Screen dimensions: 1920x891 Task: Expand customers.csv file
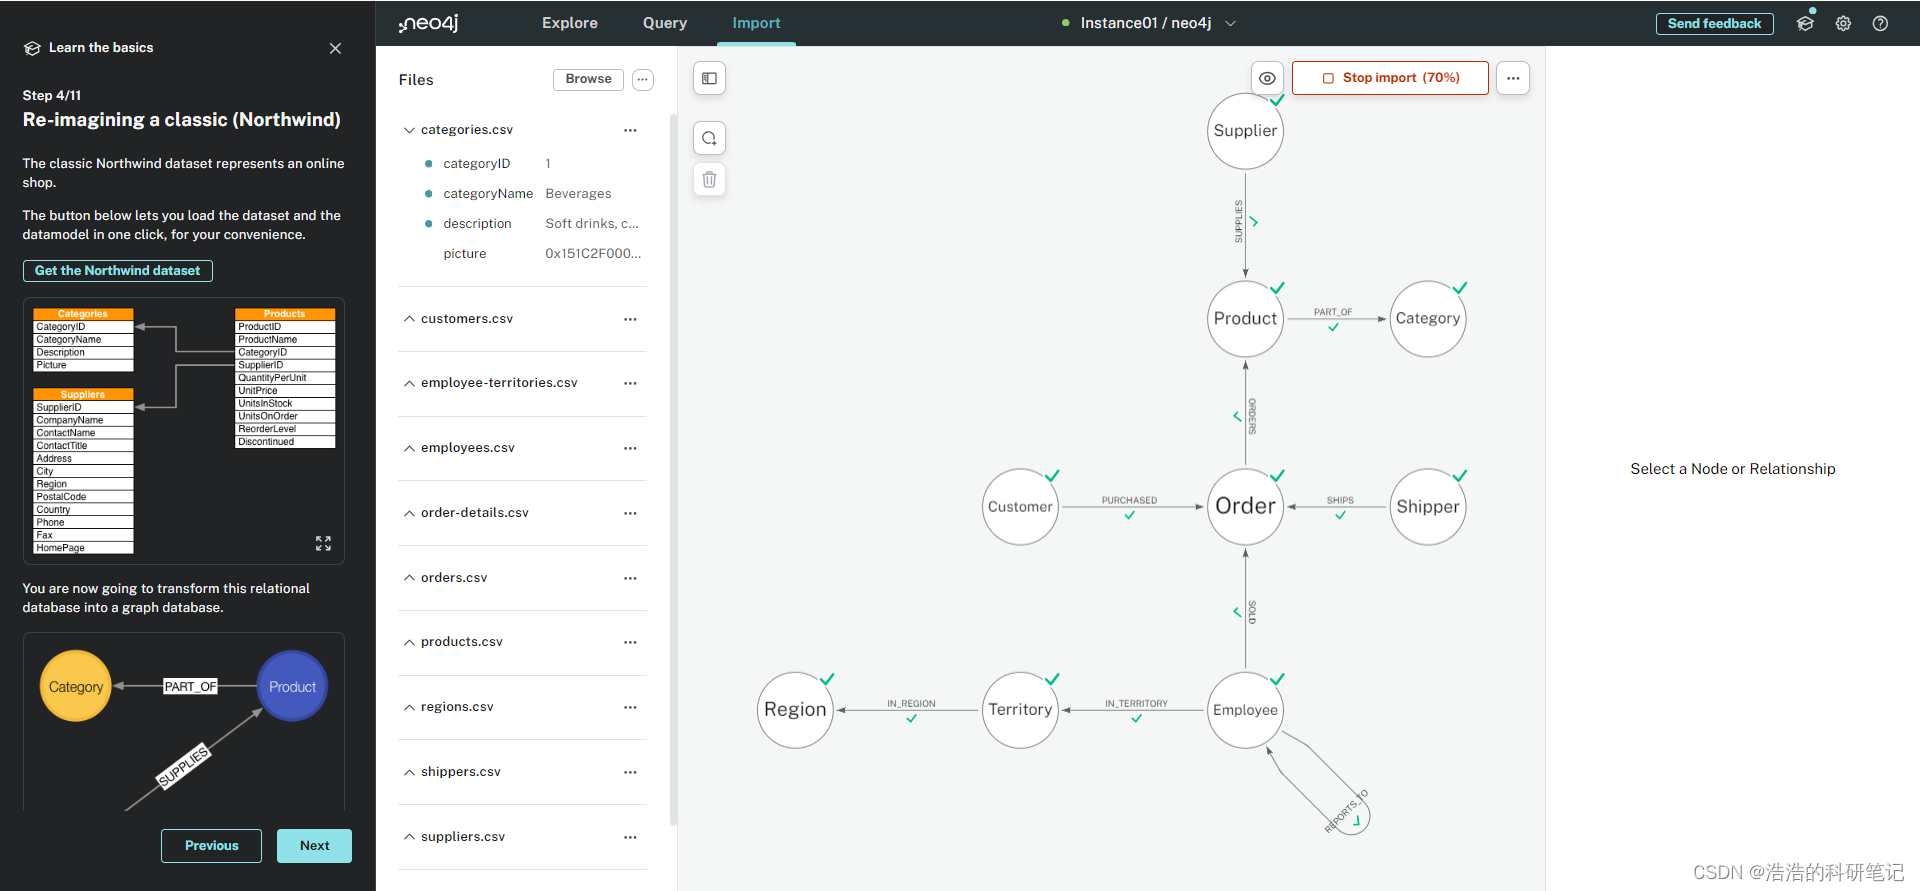pyautogui.click(x=409, y=319)
